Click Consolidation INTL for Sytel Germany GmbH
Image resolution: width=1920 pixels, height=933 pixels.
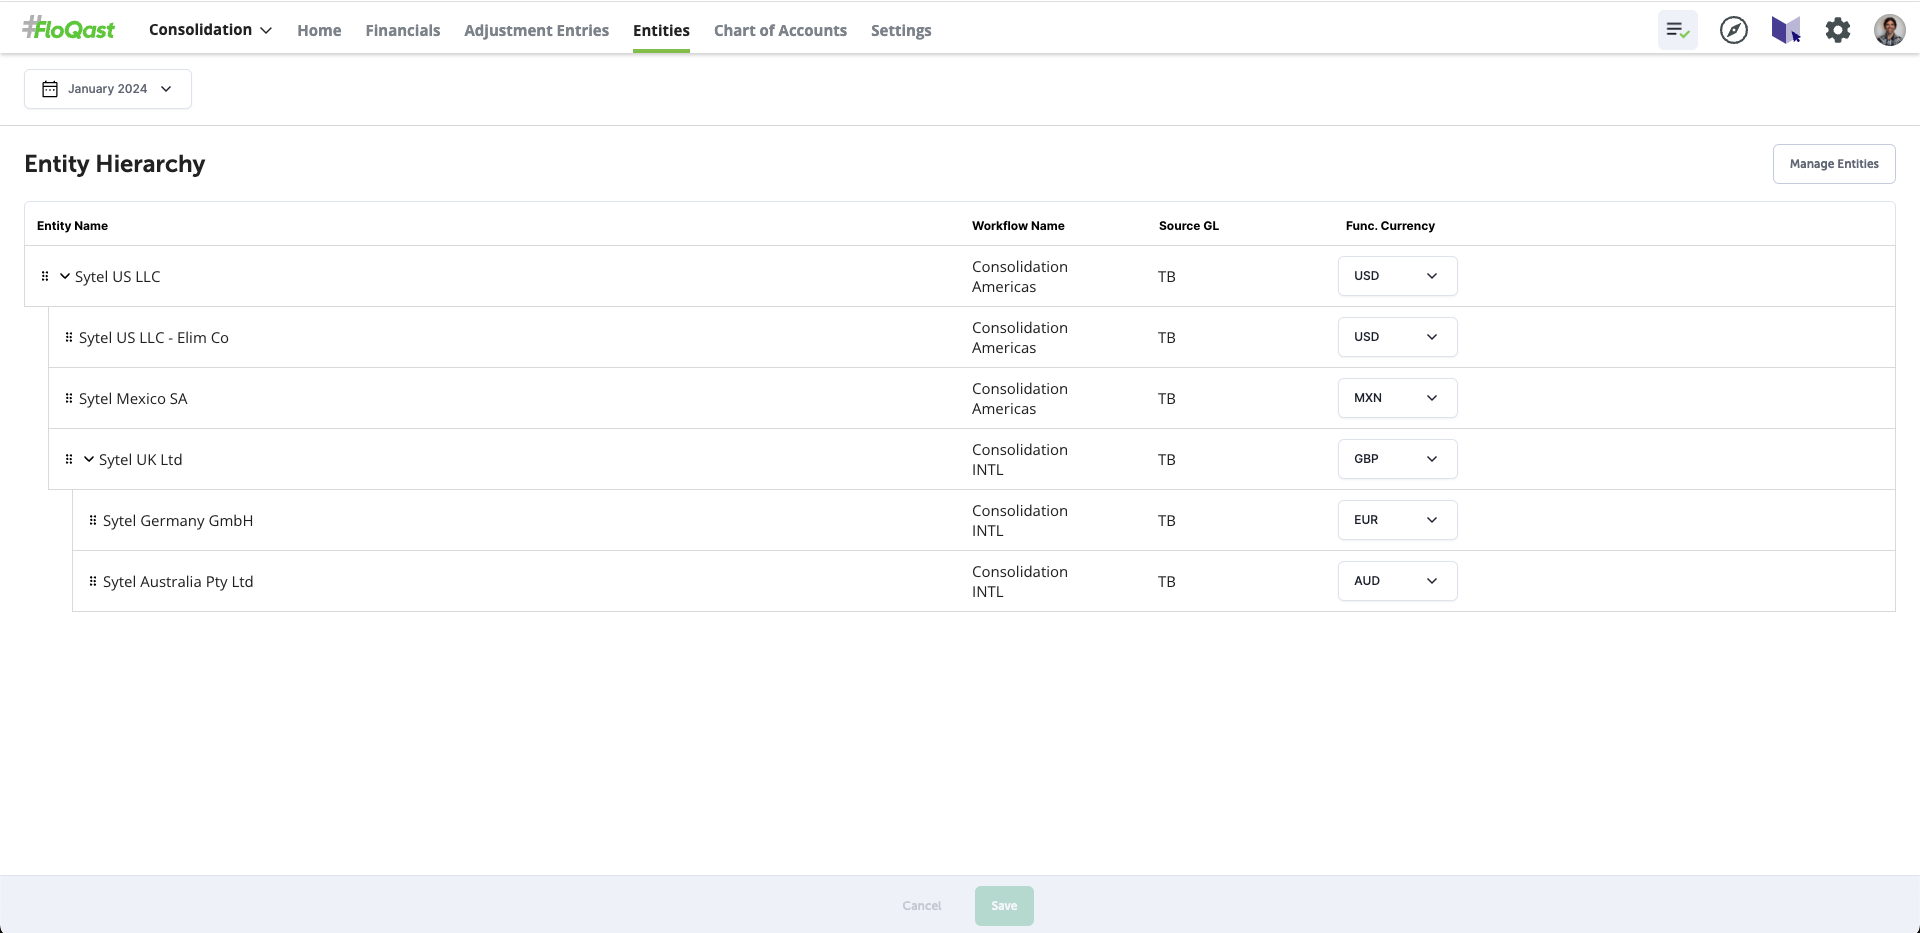pos(1020,520)
